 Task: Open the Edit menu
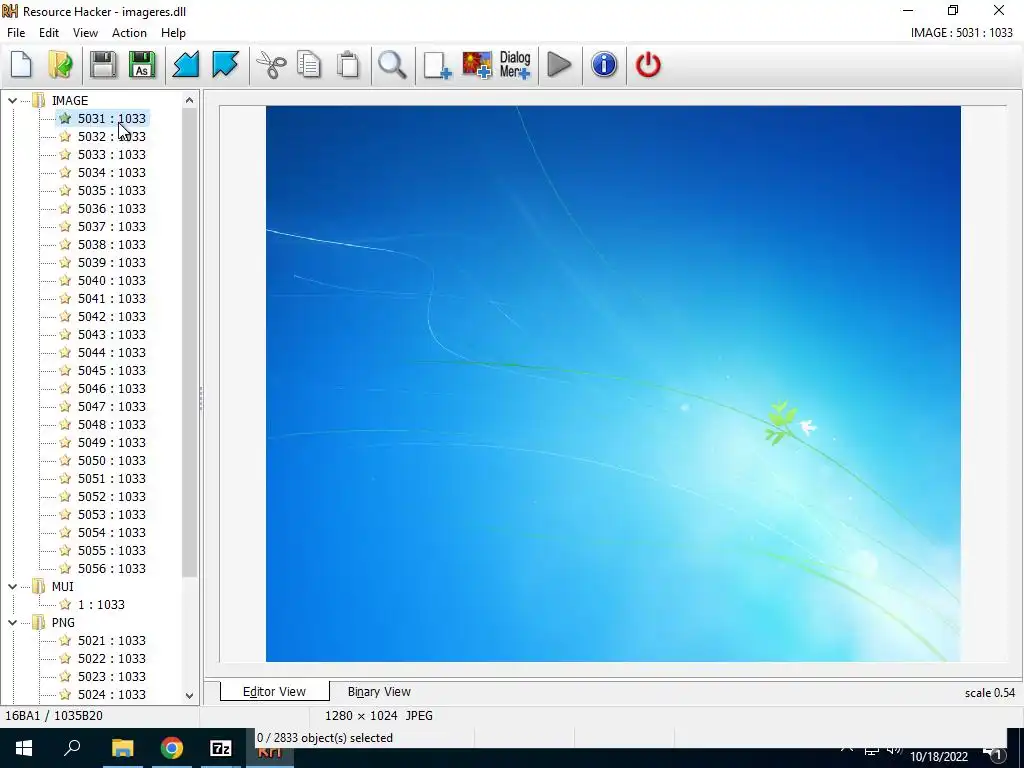(x=49, y=33)
